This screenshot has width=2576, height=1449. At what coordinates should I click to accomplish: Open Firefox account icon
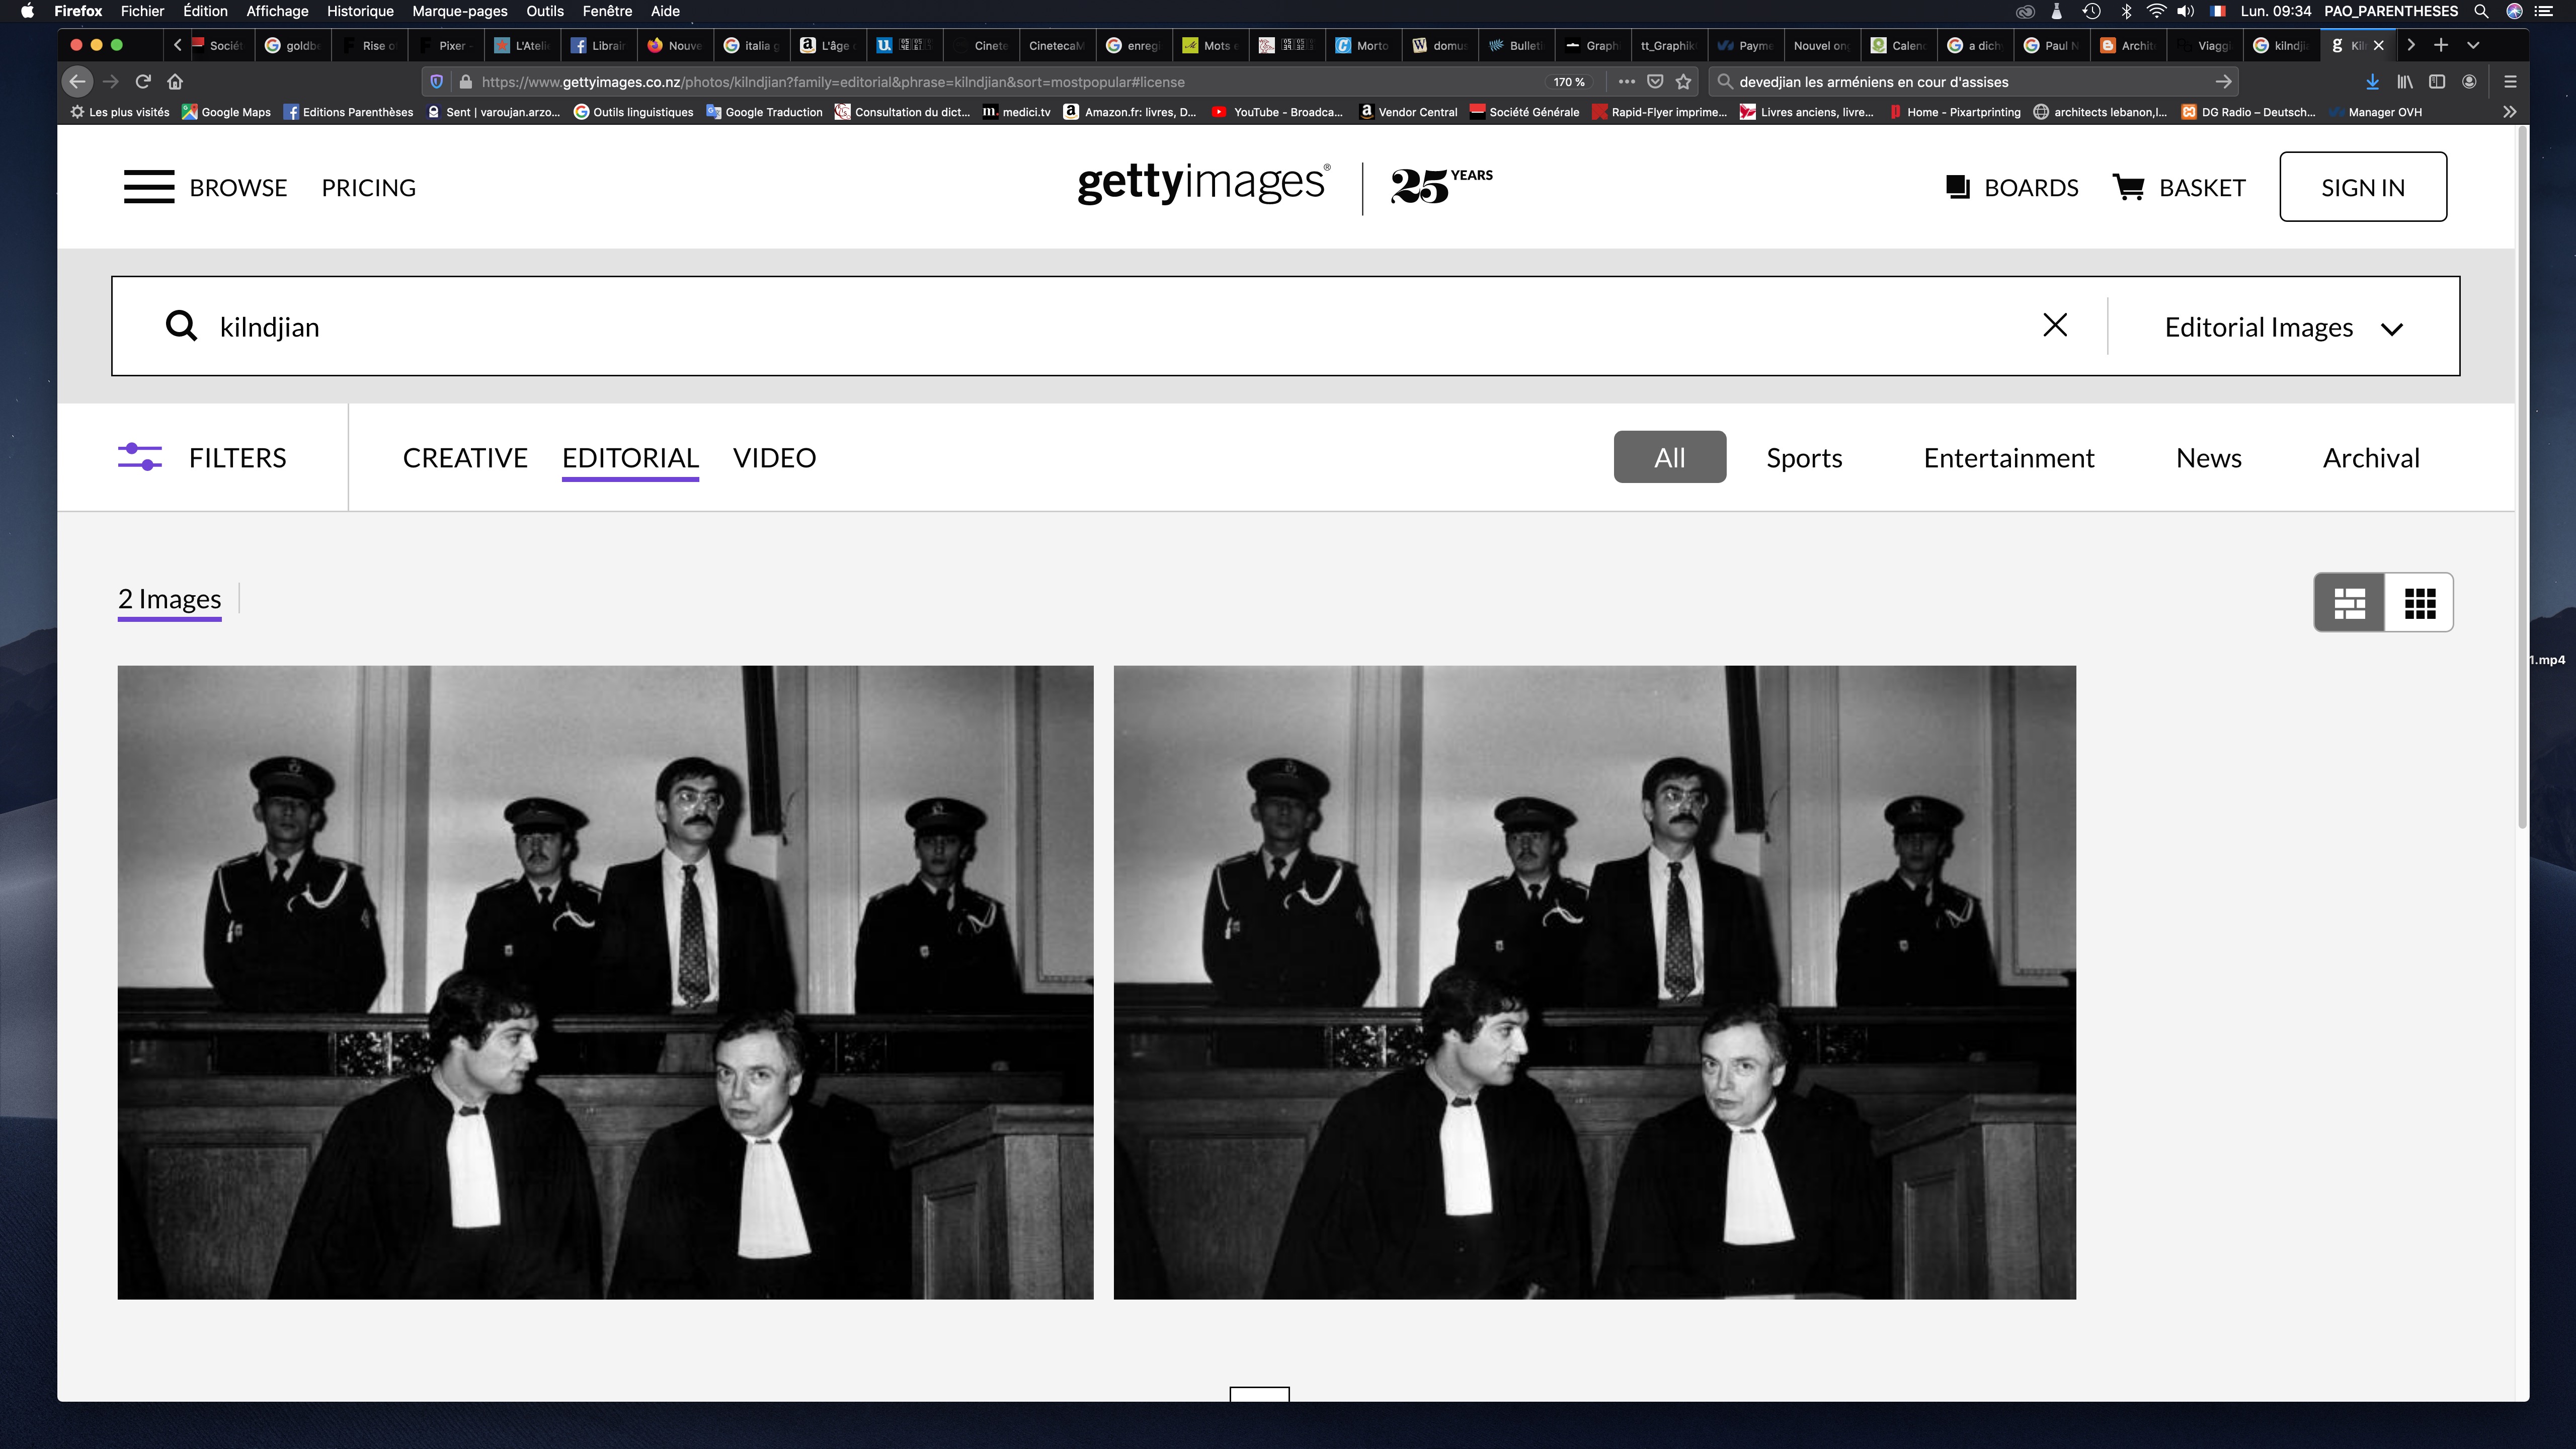pos(2469,82)
